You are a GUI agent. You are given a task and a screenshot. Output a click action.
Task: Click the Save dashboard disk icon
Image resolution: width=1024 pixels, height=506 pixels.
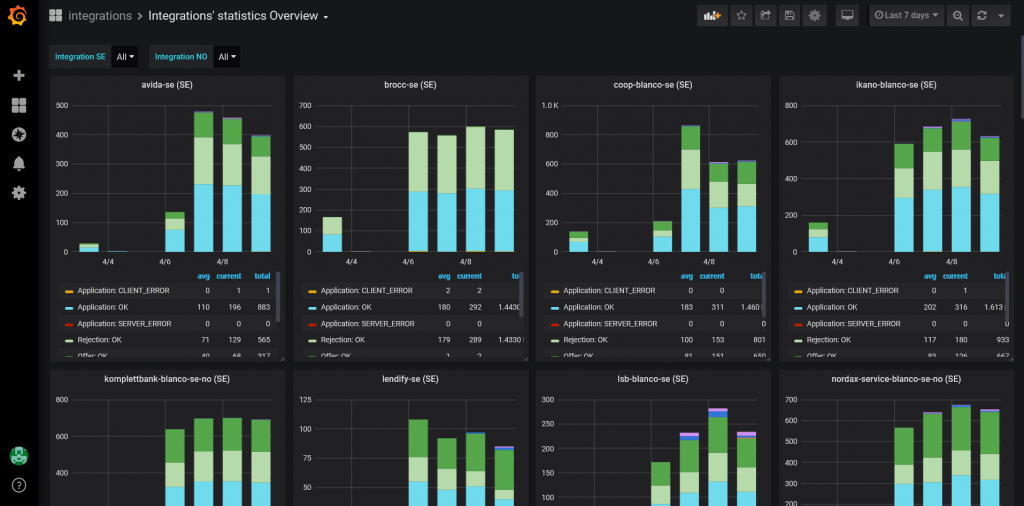pos(790,16)
